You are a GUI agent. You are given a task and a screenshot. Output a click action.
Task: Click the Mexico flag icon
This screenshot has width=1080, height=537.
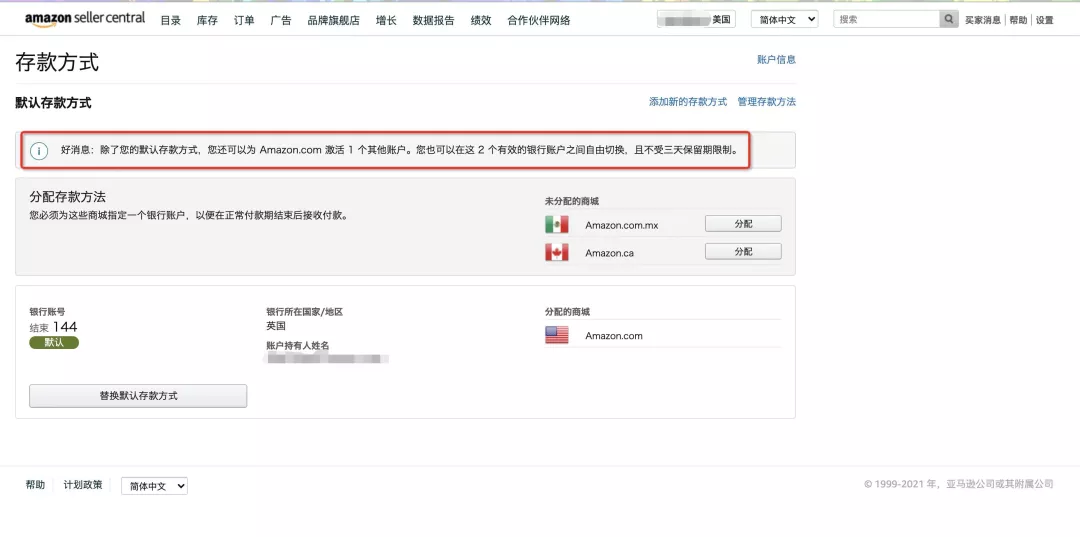point(557,224)
